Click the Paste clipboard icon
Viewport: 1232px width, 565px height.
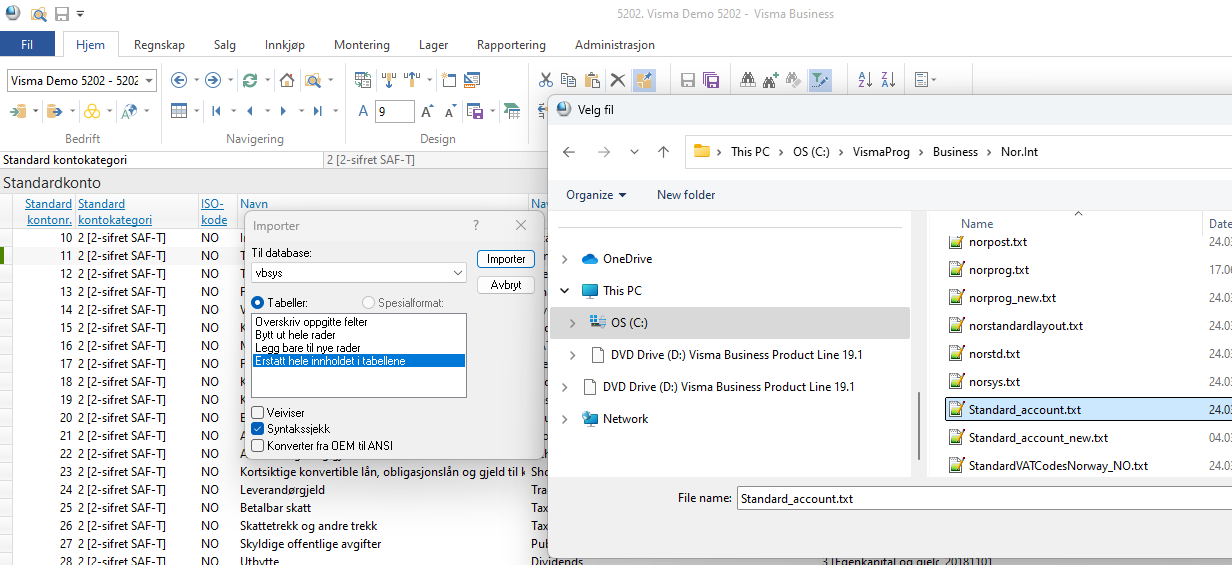(593, 80)
